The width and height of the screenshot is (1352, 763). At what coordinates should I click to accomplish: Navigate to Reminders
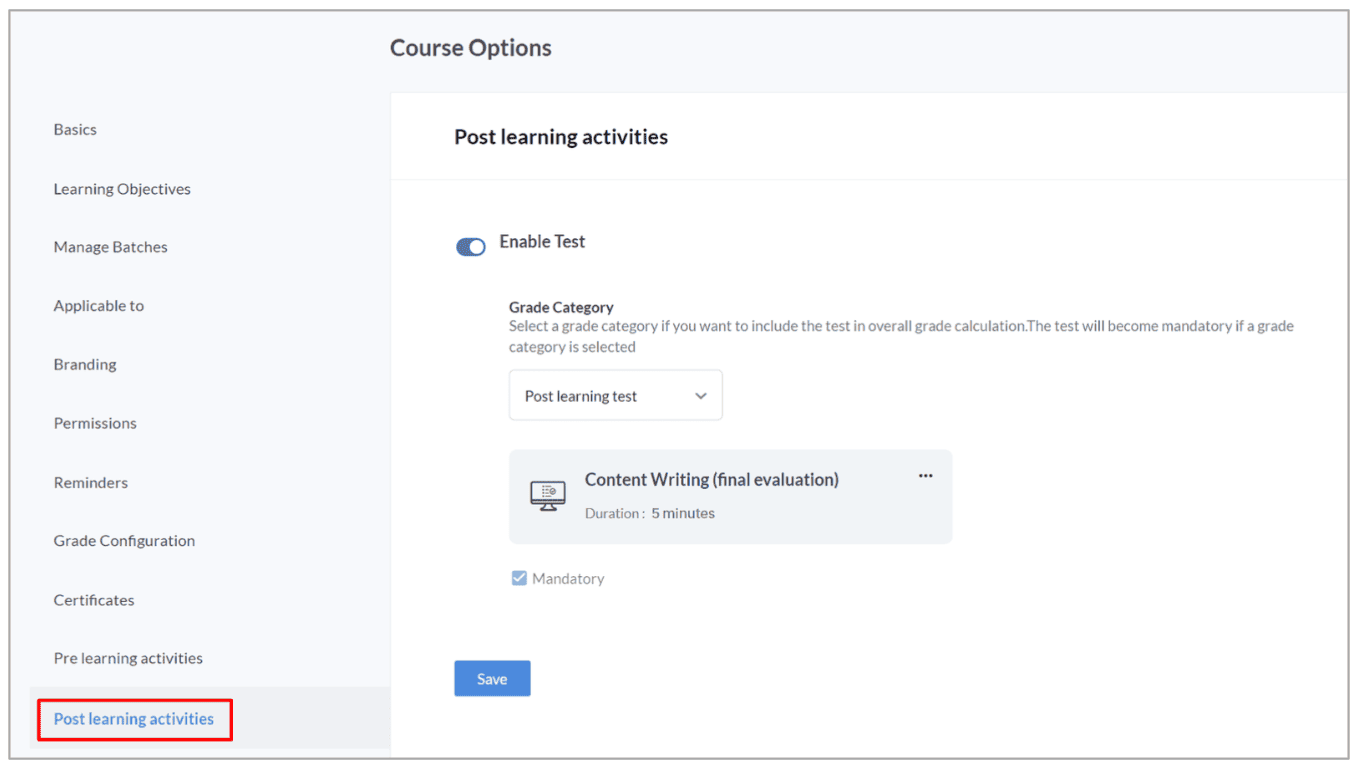[x=91, y=482]
